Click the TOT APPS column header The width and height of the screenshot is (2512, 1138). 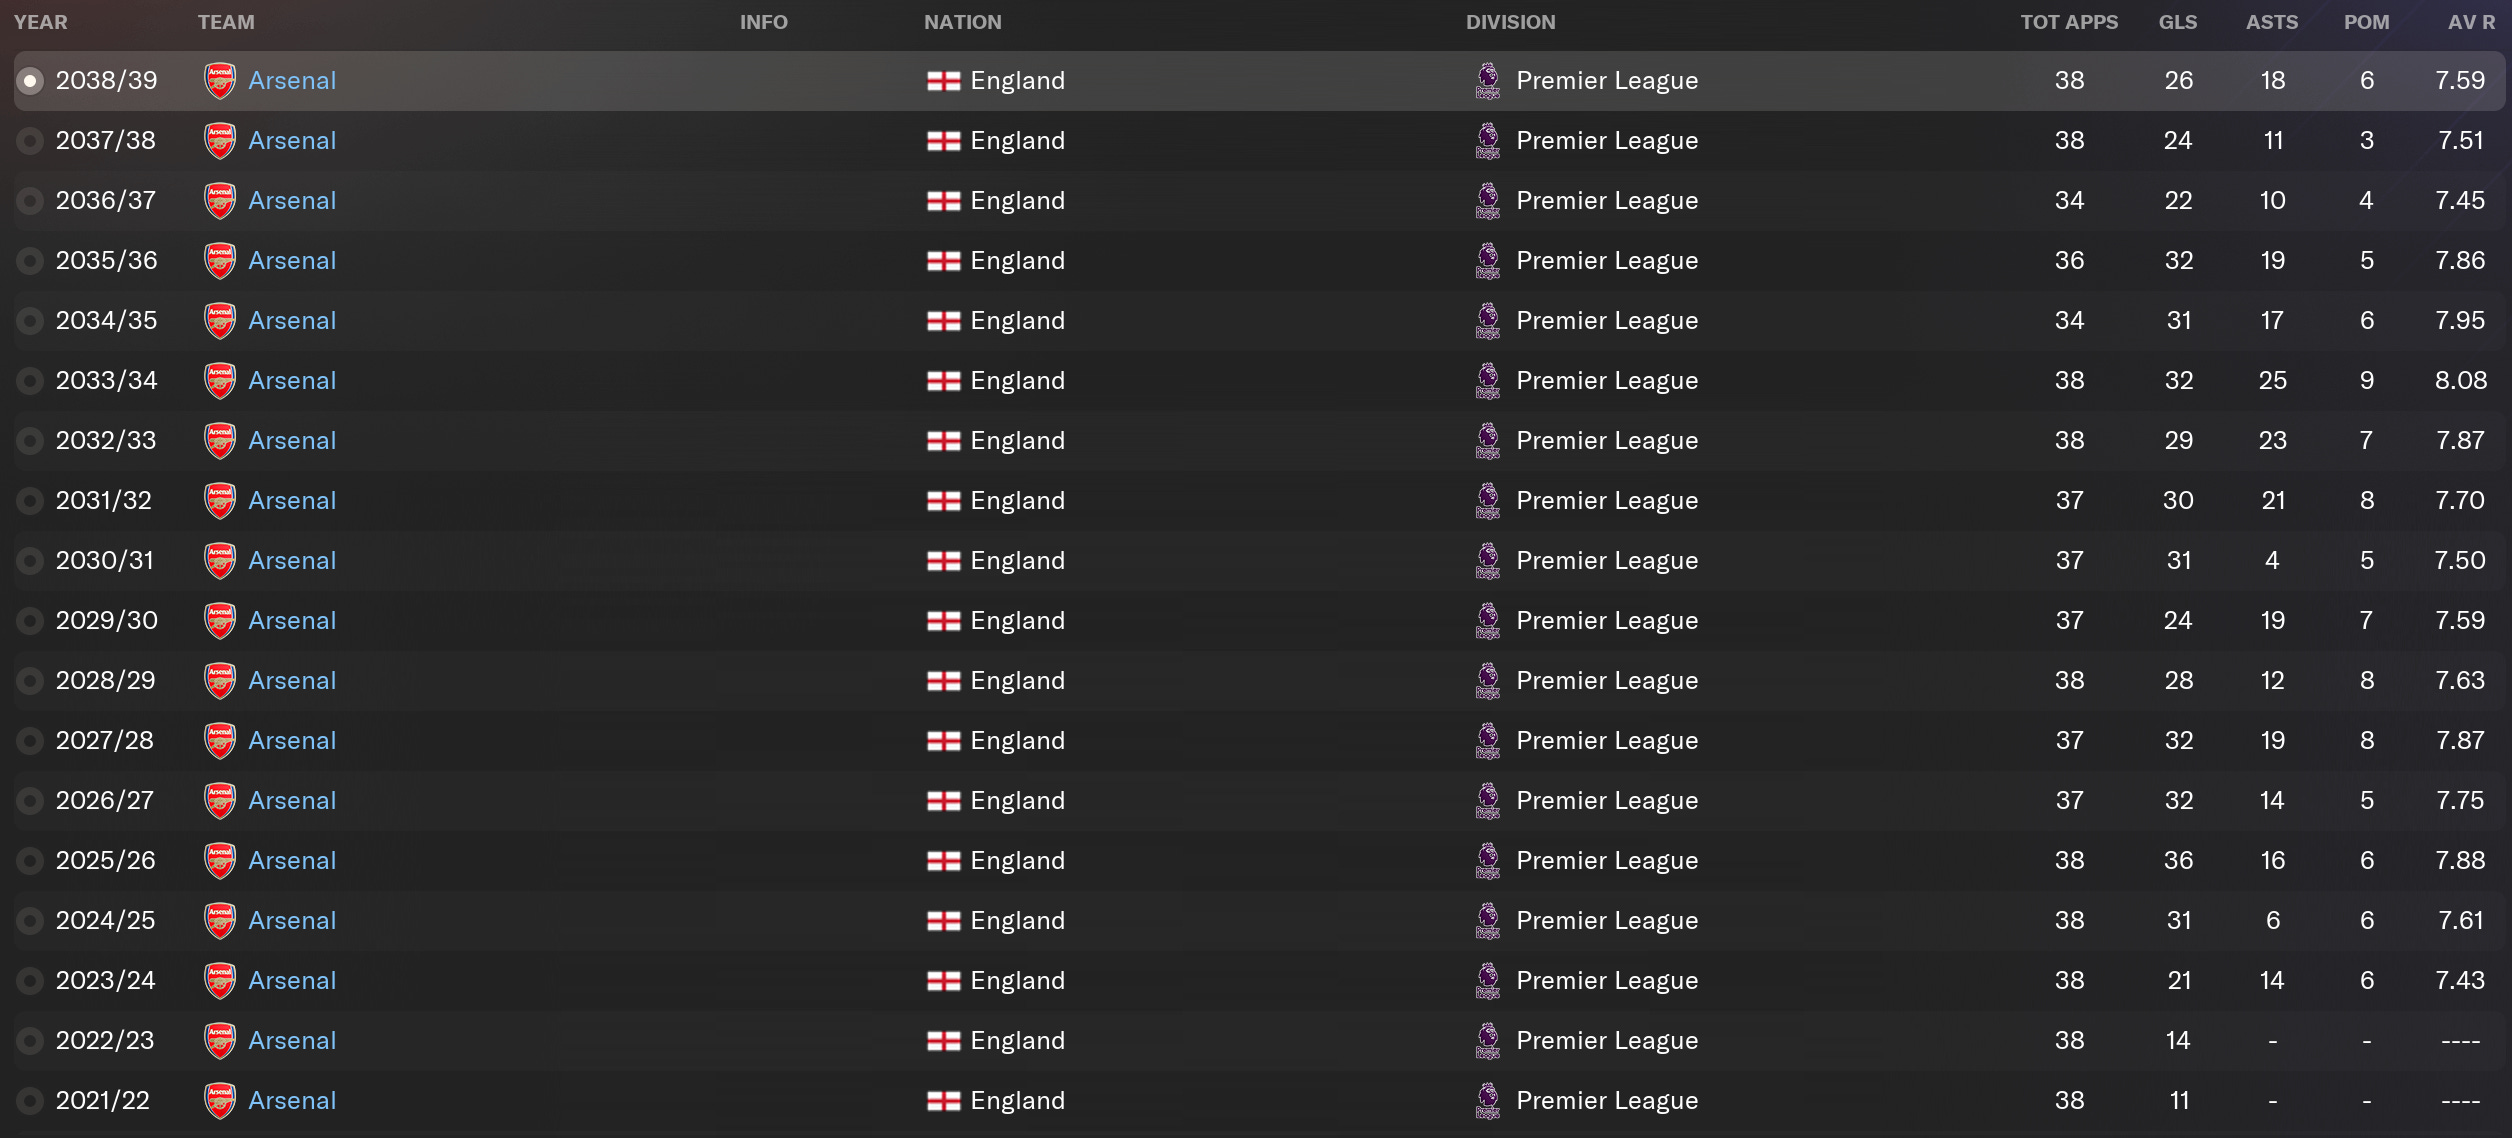(2068, 22)
